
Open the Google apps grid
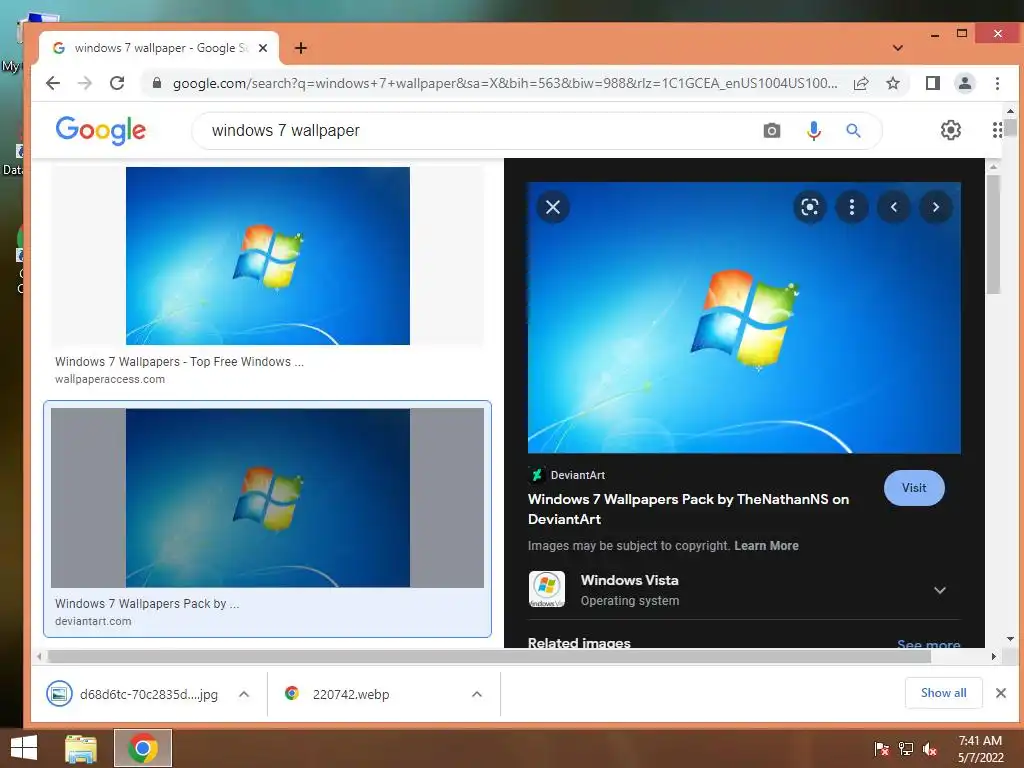pyautogui.click(x=997, y=130)
